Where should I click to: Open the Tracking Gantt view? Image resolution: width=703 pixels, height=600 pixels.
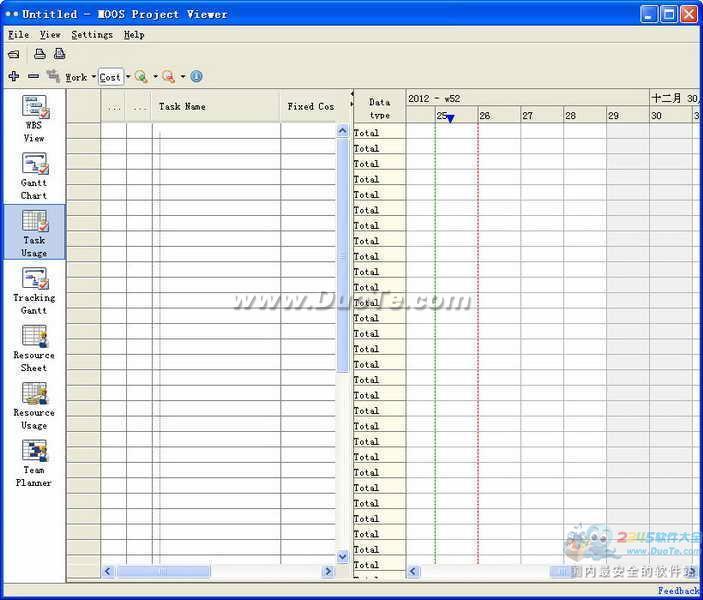pos(35,291)
